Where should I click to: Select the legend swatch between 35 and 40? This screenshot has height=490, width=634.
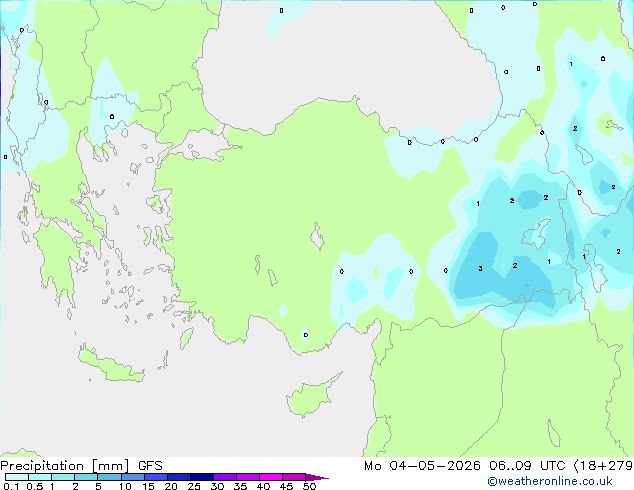tap(248, 477)
